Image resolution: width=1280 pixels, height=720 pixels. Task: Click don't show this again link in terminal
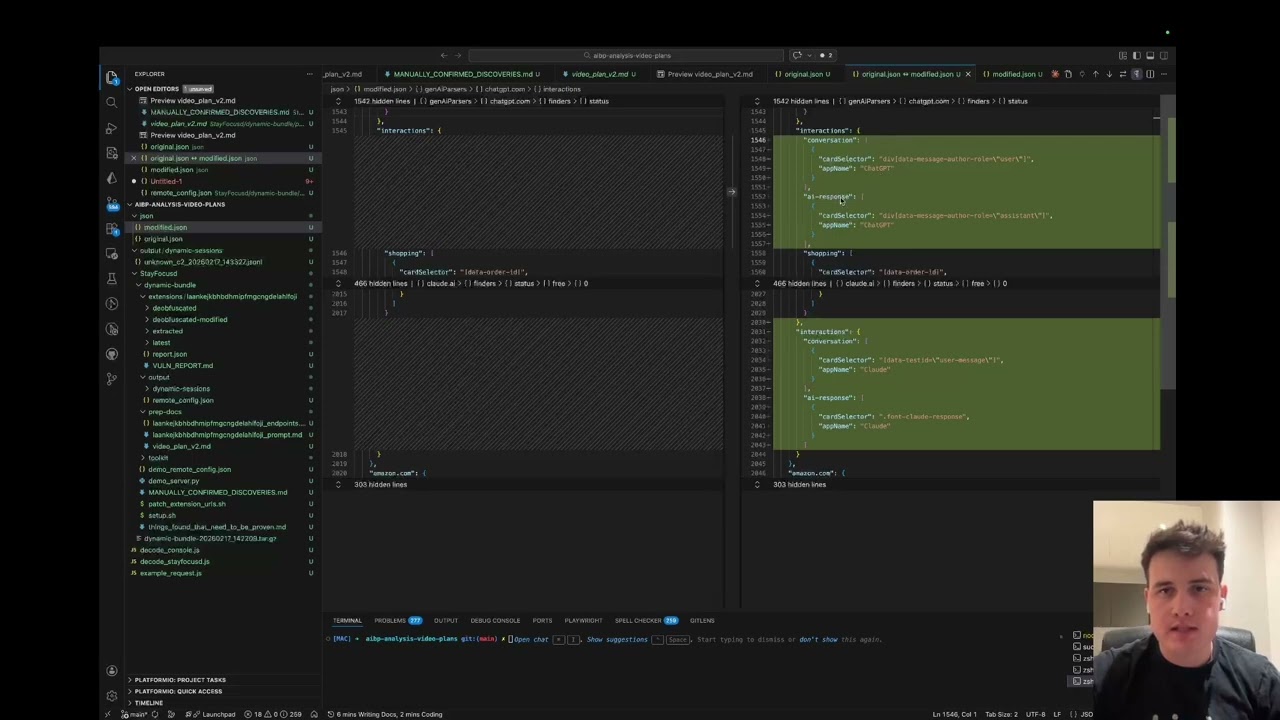[x=820, y=639]
